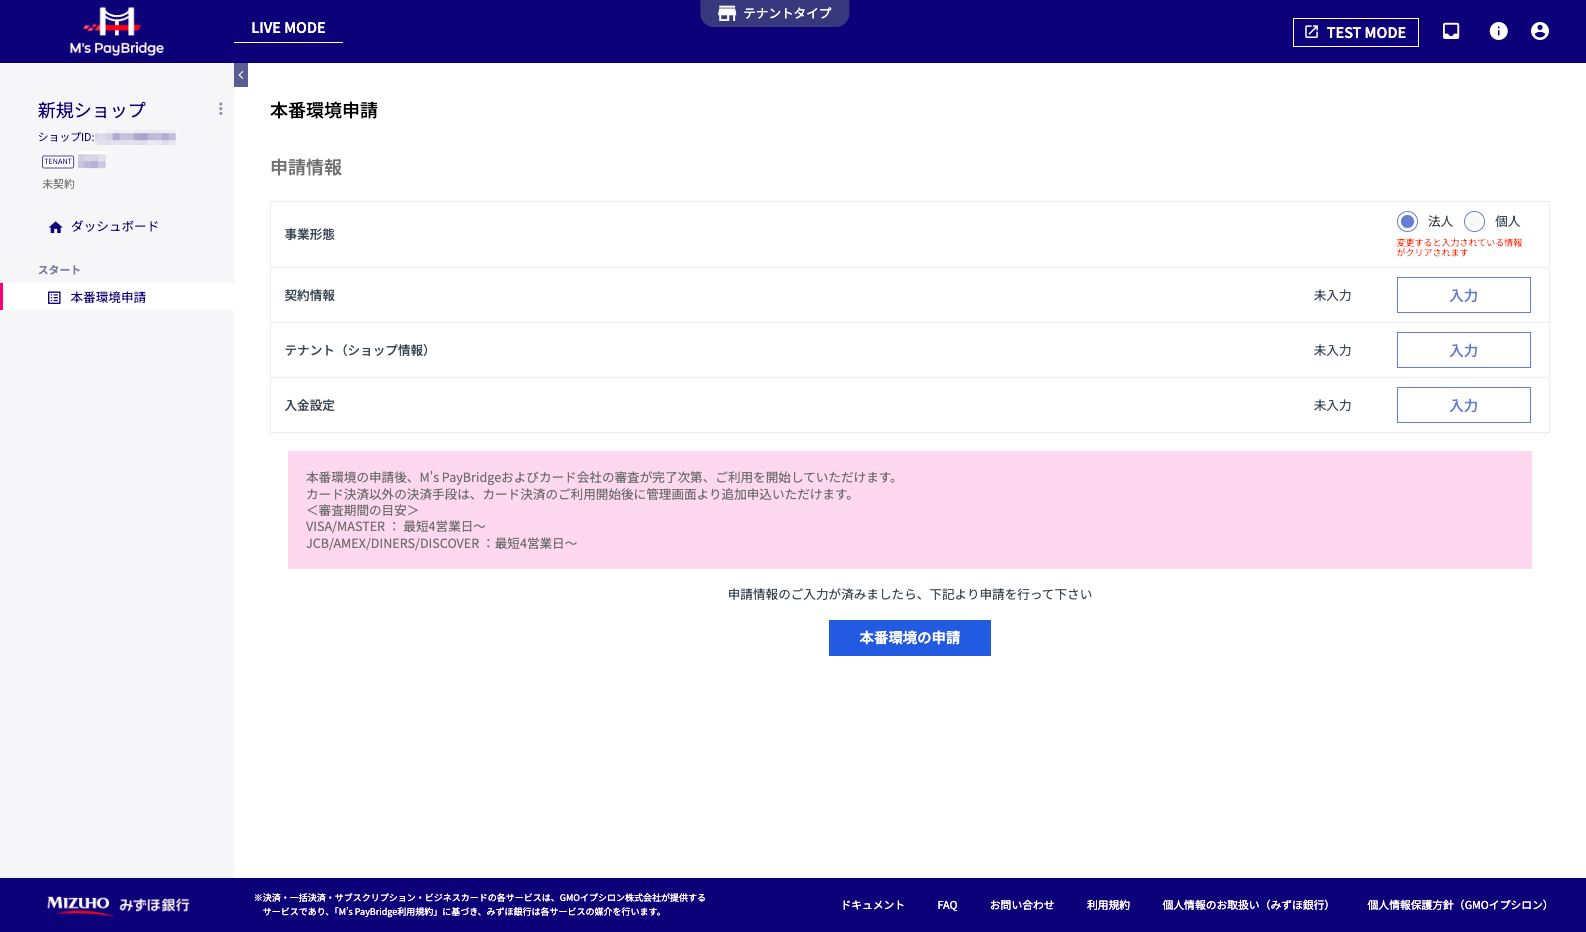Switch to the LIVE MODE tab

288,28
